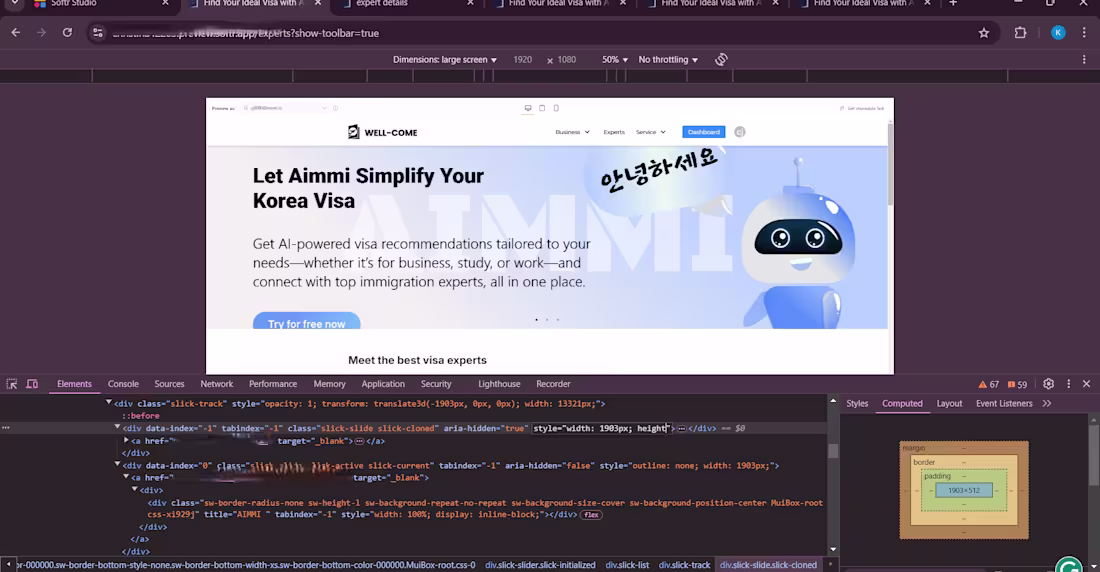Viewport: 1100px width, 572px height.
Task: Open the Styles sidebar tab
Action: click(857, 404)
